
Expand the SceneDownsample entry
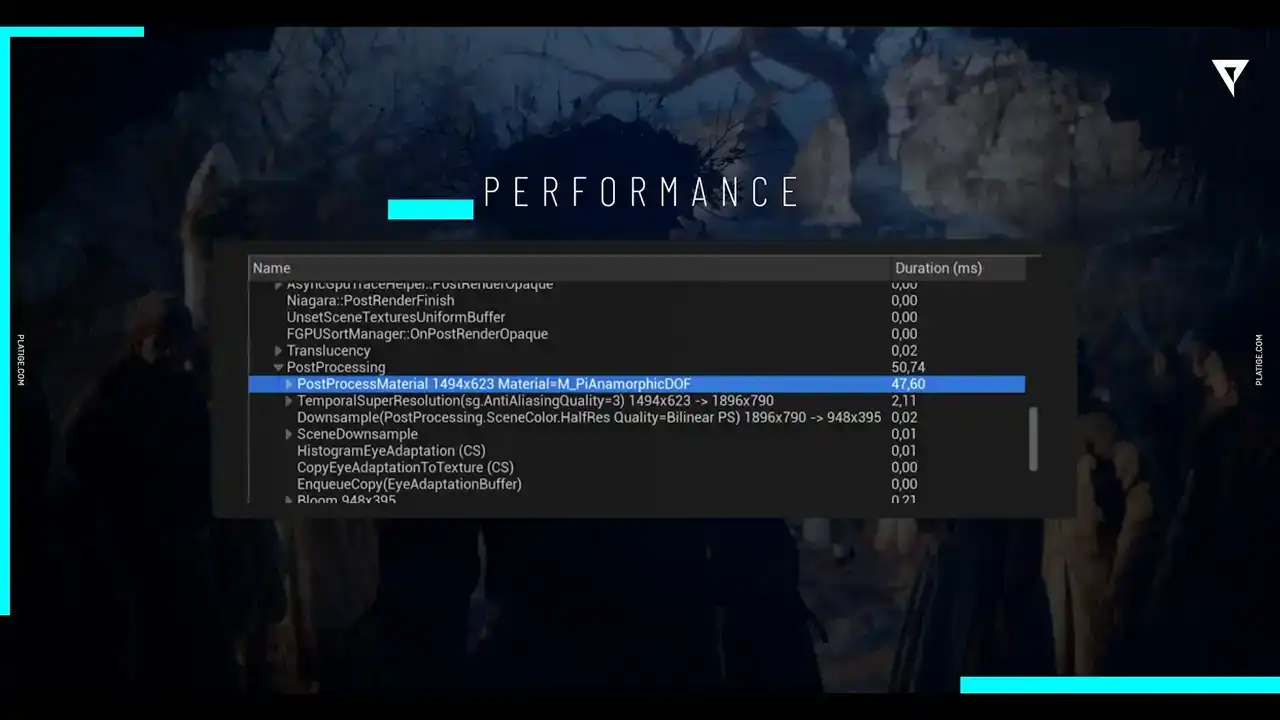(x=289, y=435)
